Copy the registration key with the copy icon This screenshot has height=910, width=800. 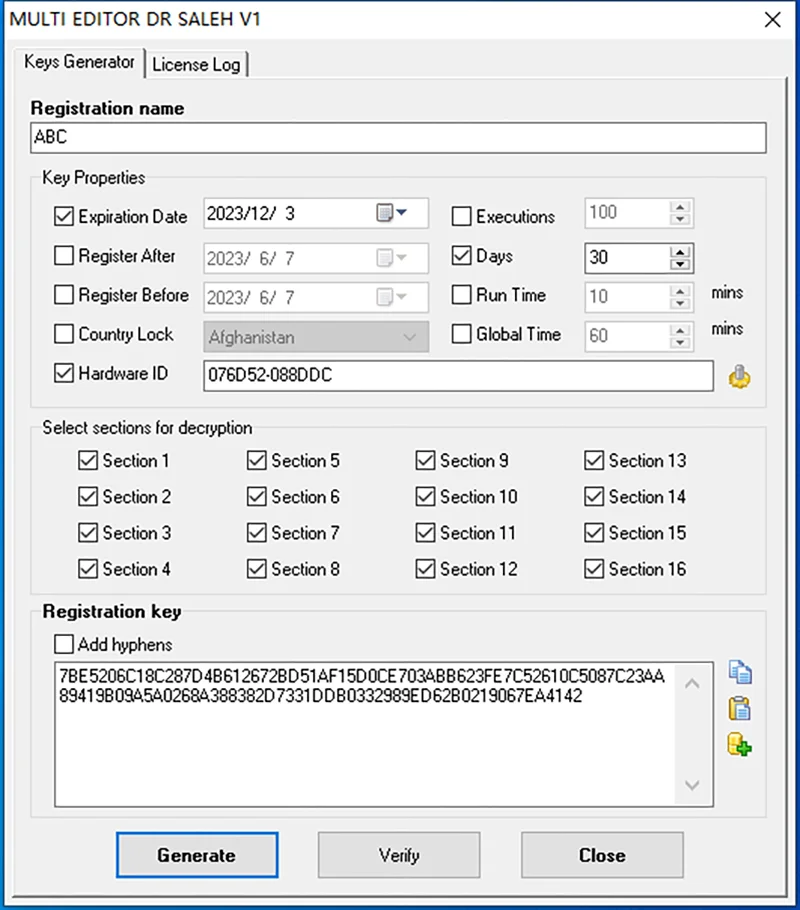pos(740,673)
